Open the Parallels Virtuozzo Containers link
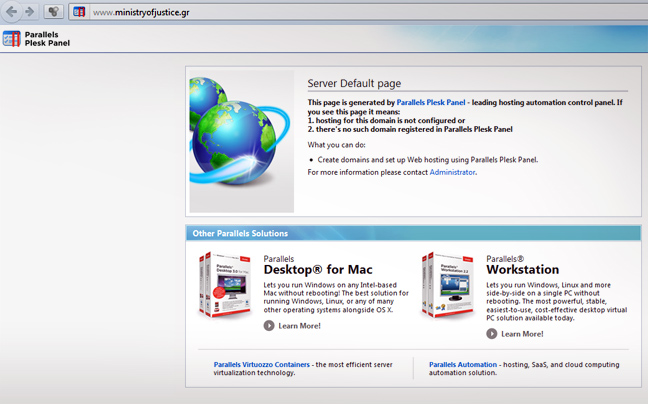 262,365
